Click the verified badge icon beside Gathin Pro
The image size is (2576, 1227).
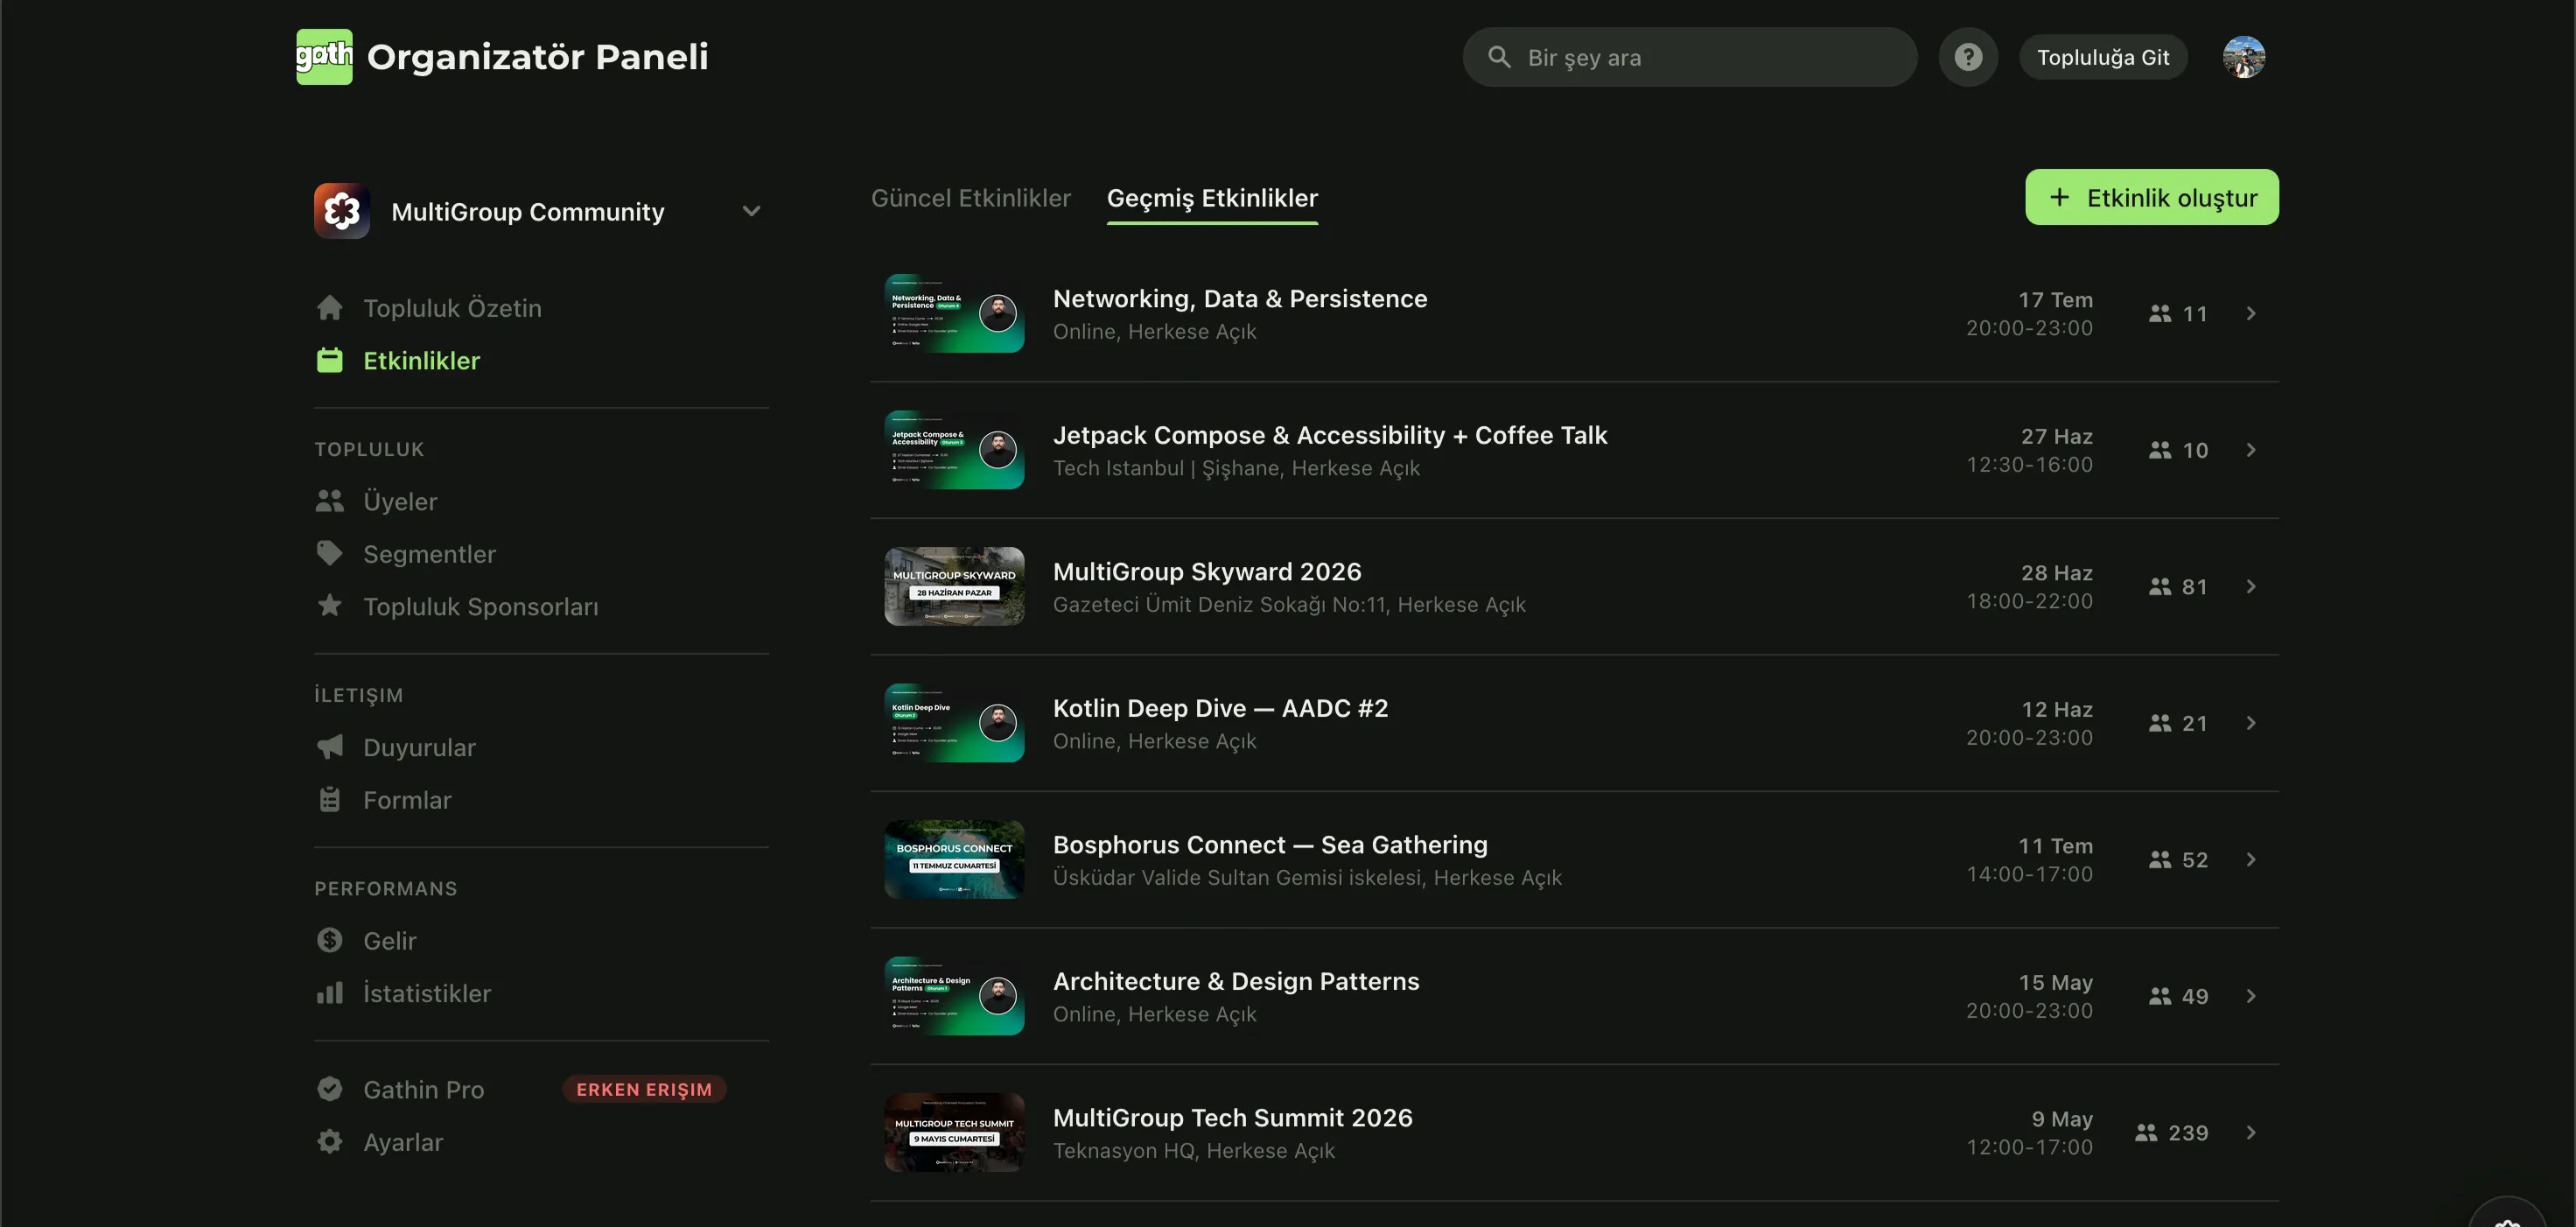click(330, 1089)
